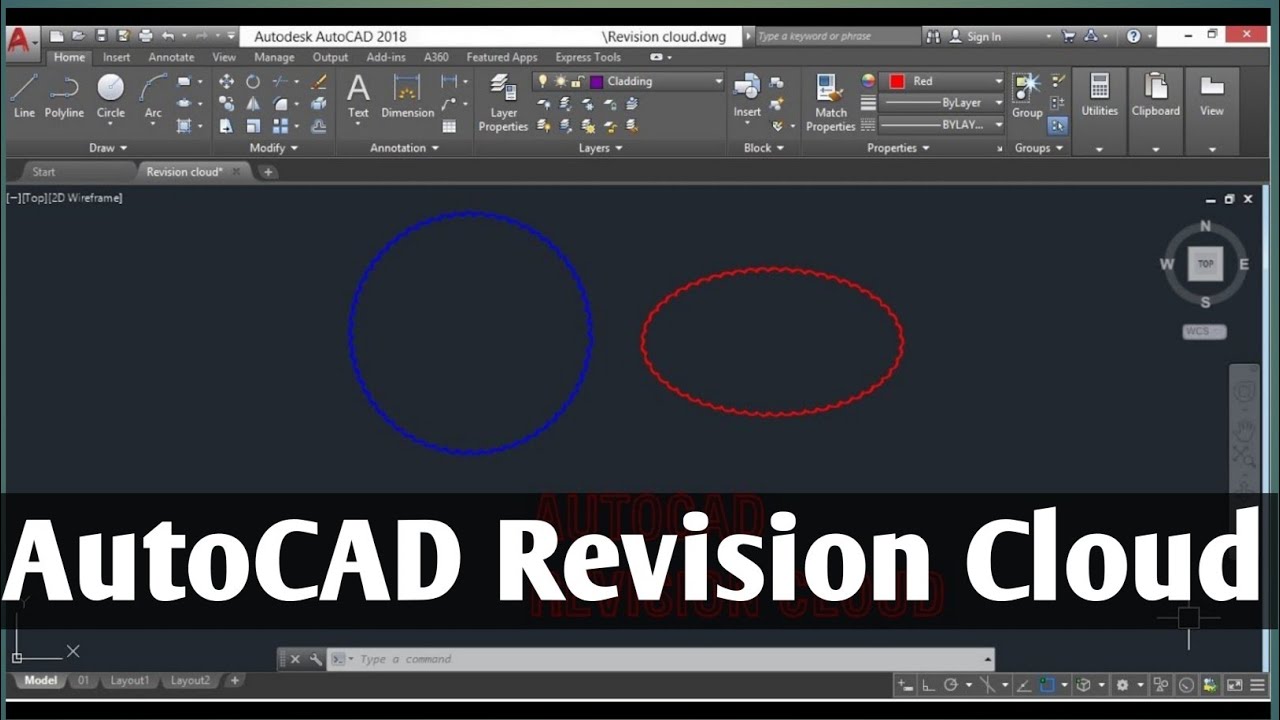This screenshot has width=1280, height=720.
Task: Click the Rotate tool in Modify panel
Action: (253, 82)
